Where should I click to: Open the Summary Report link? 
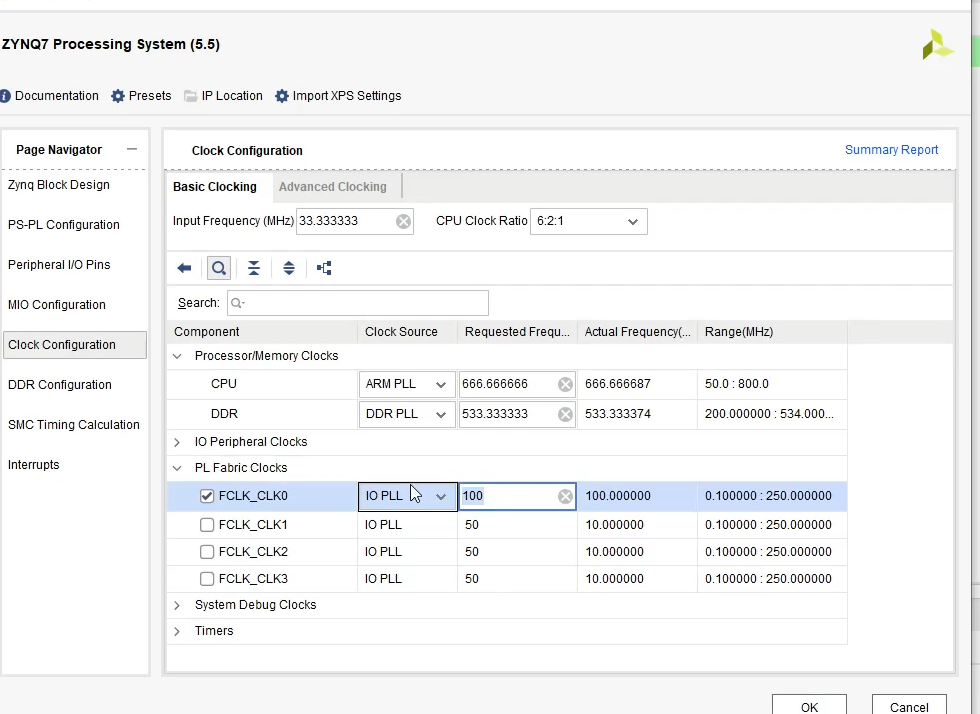click(x=891, y=150)
